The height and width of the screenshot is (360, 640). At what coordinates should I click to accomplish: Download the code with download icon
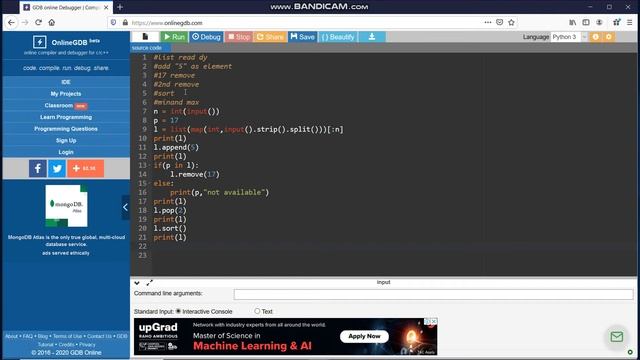tap(372, 37)
